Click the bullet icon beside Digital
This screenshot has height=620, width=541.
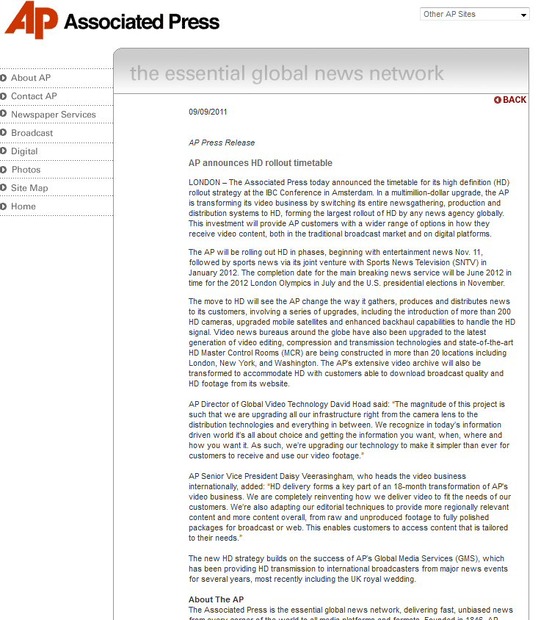[3, 150]
